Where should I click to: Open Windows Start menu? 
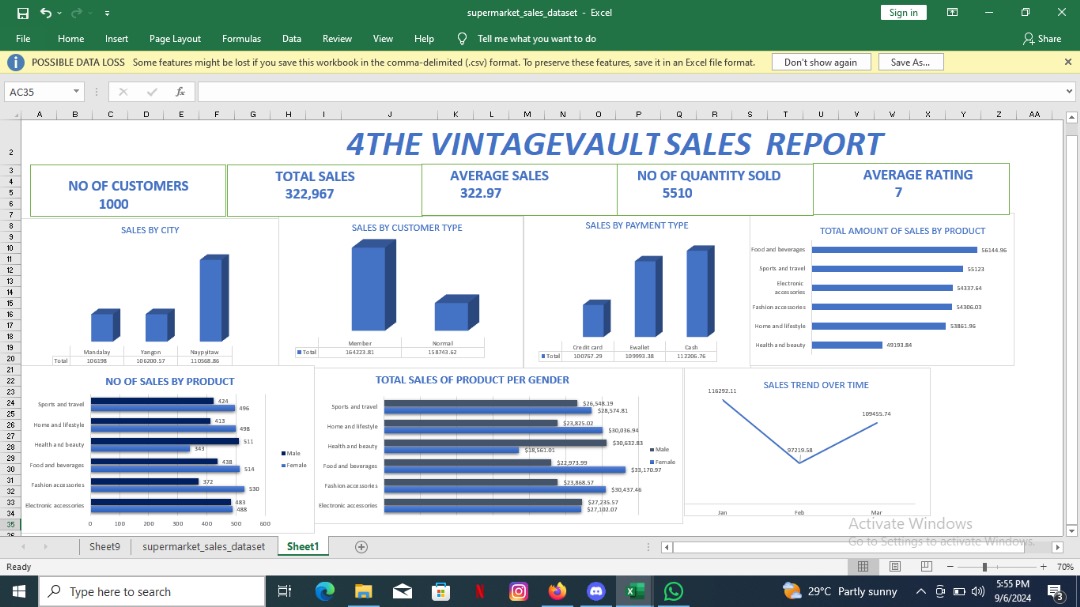19,591
